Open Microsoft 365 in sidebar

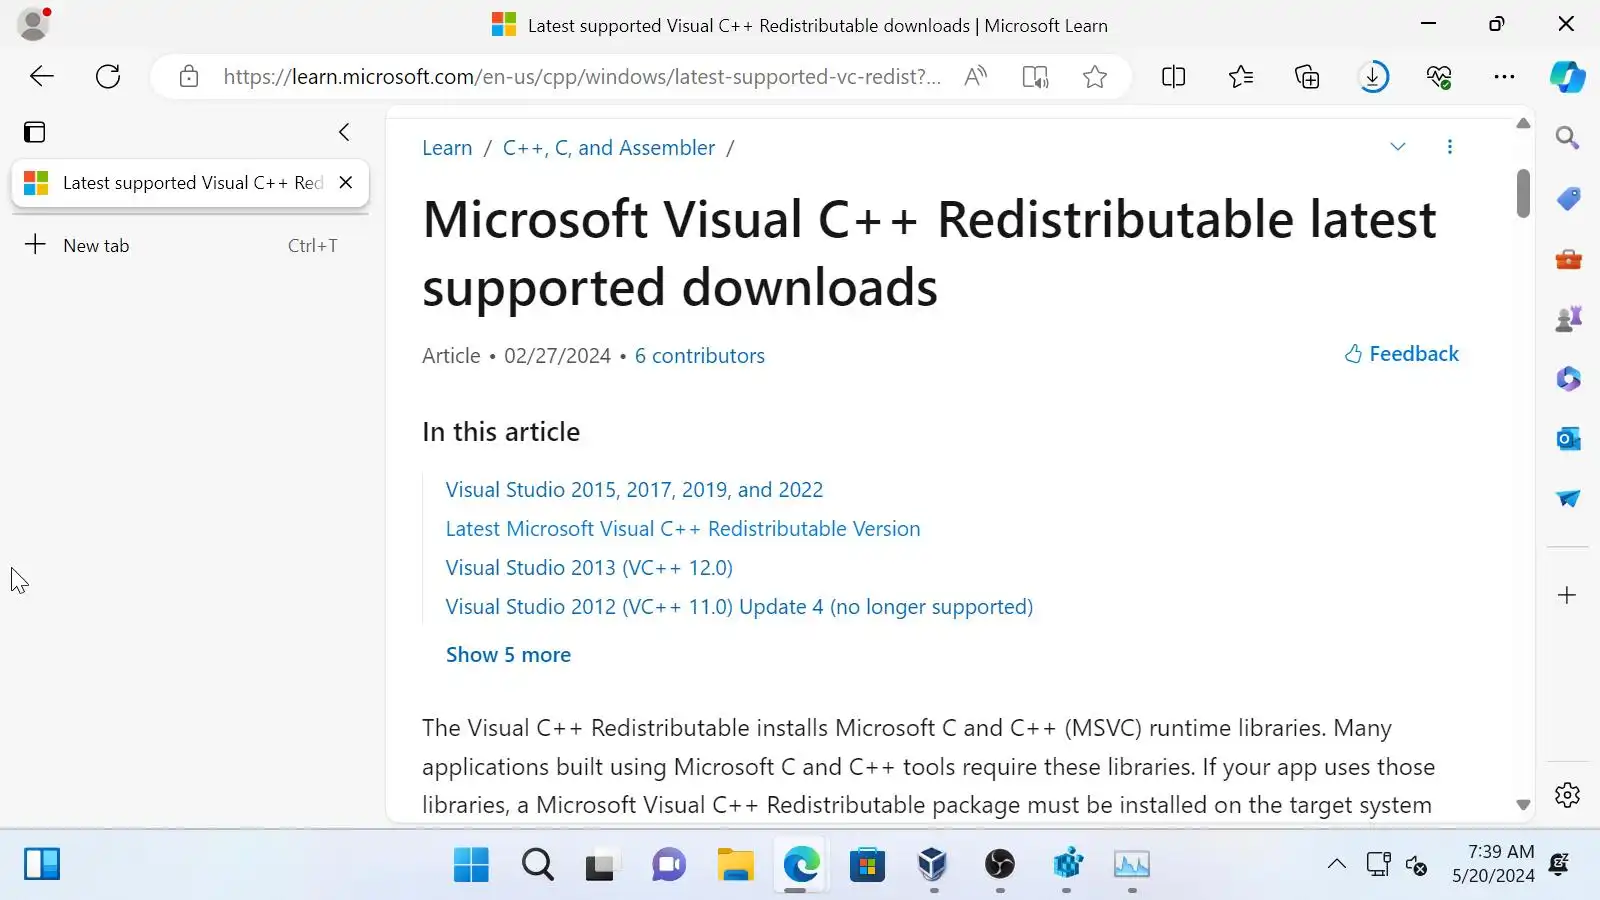click(1568, 379)
